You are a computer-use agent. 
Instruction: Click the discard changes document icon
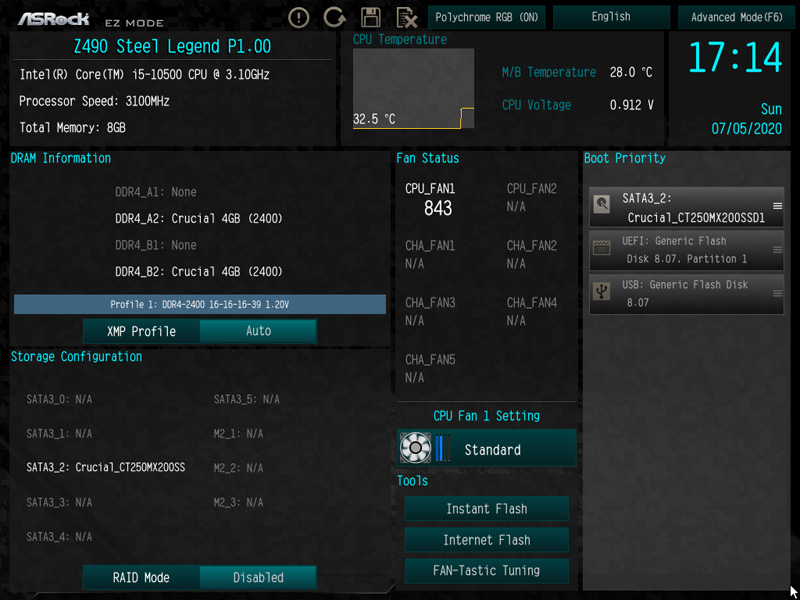tap(407, 18)
